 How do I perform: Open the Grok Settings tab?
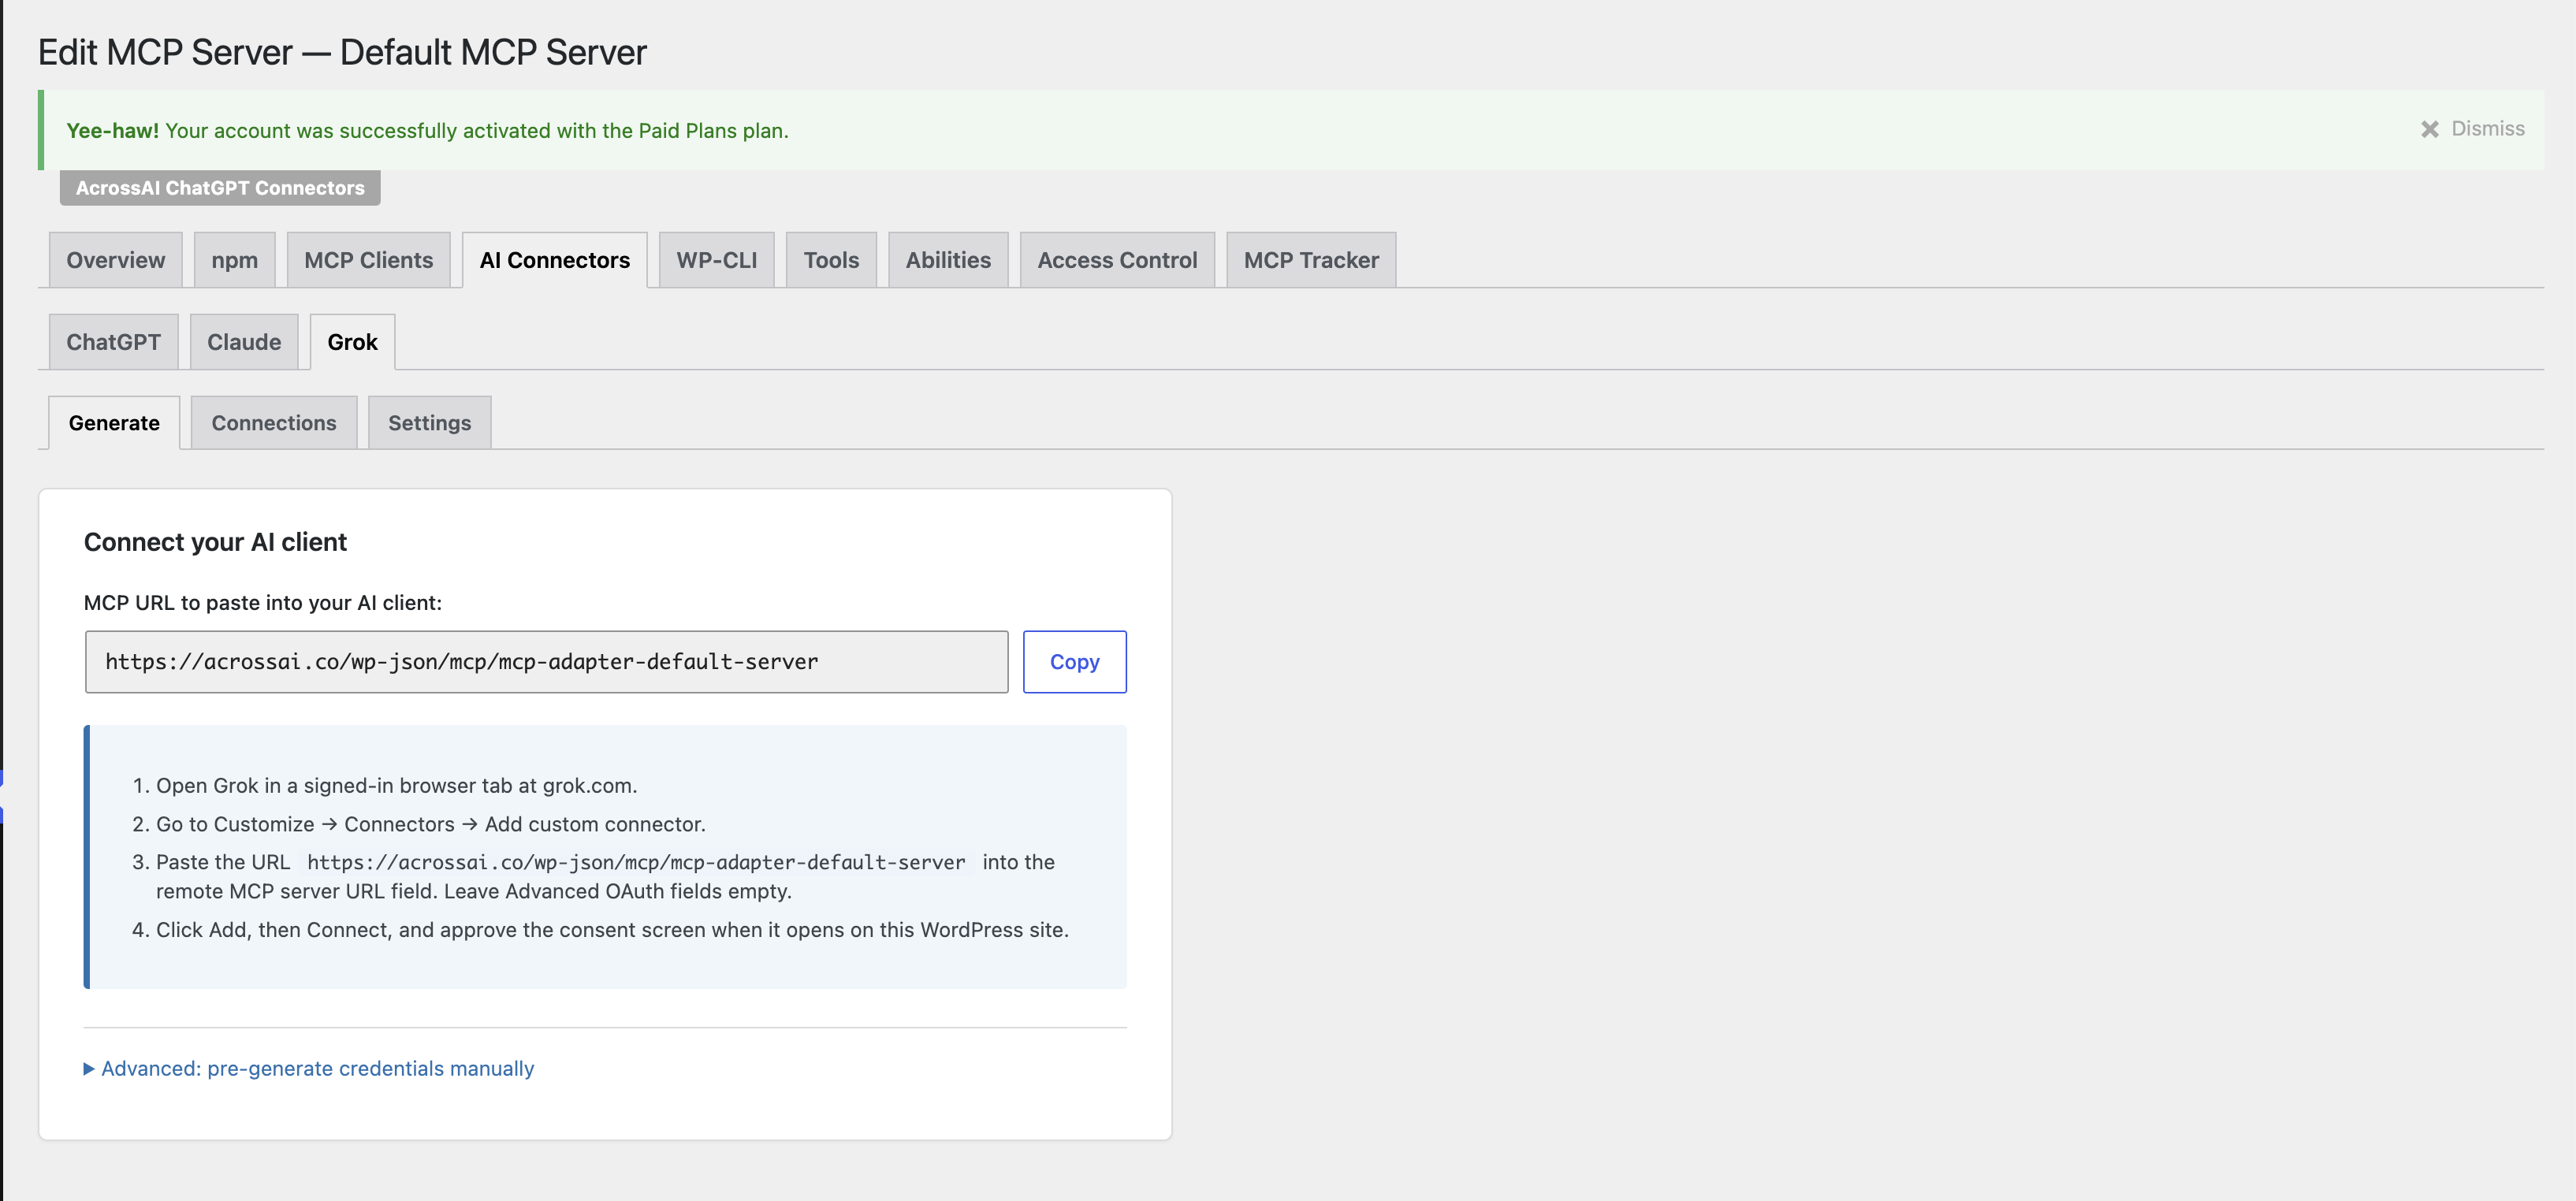pos(430,423)
